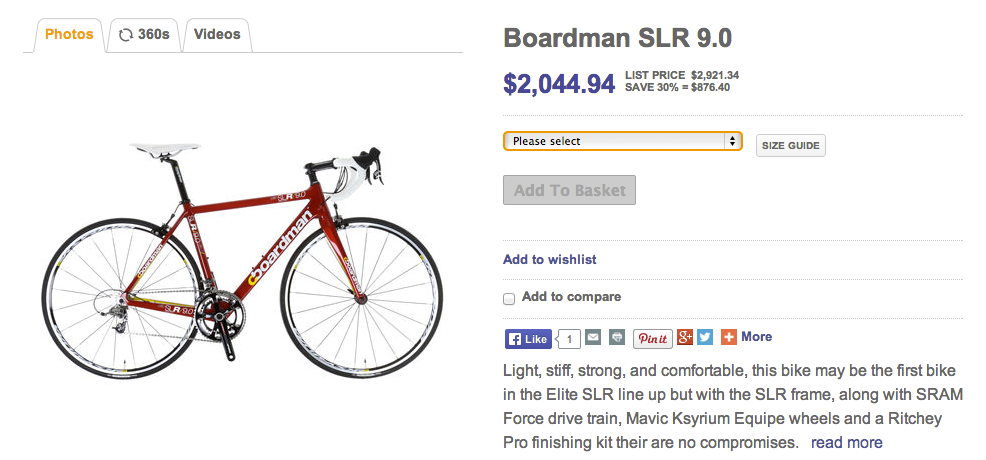Pin the bike with Pinterest's Pin it button
986x460 pixels.
point(652,338)
